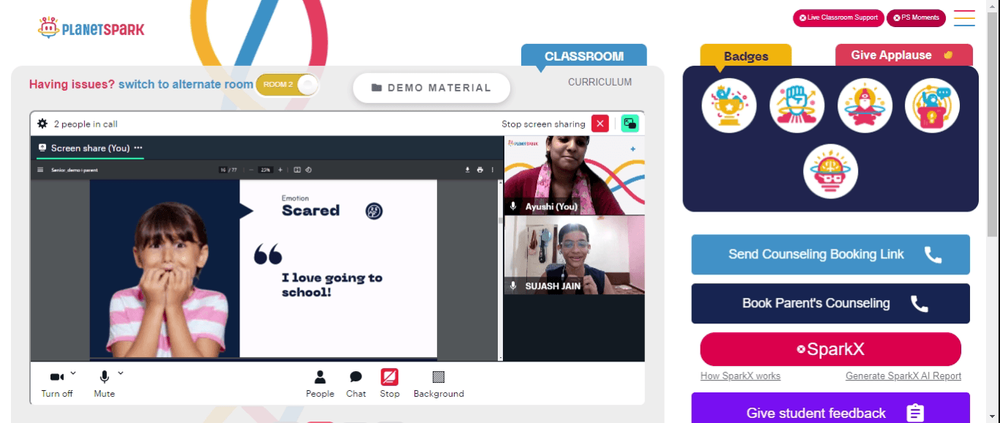Screen dimensions: 1000x423
Task: Select Ayushi (You) video tile
Action: point(574,175)
